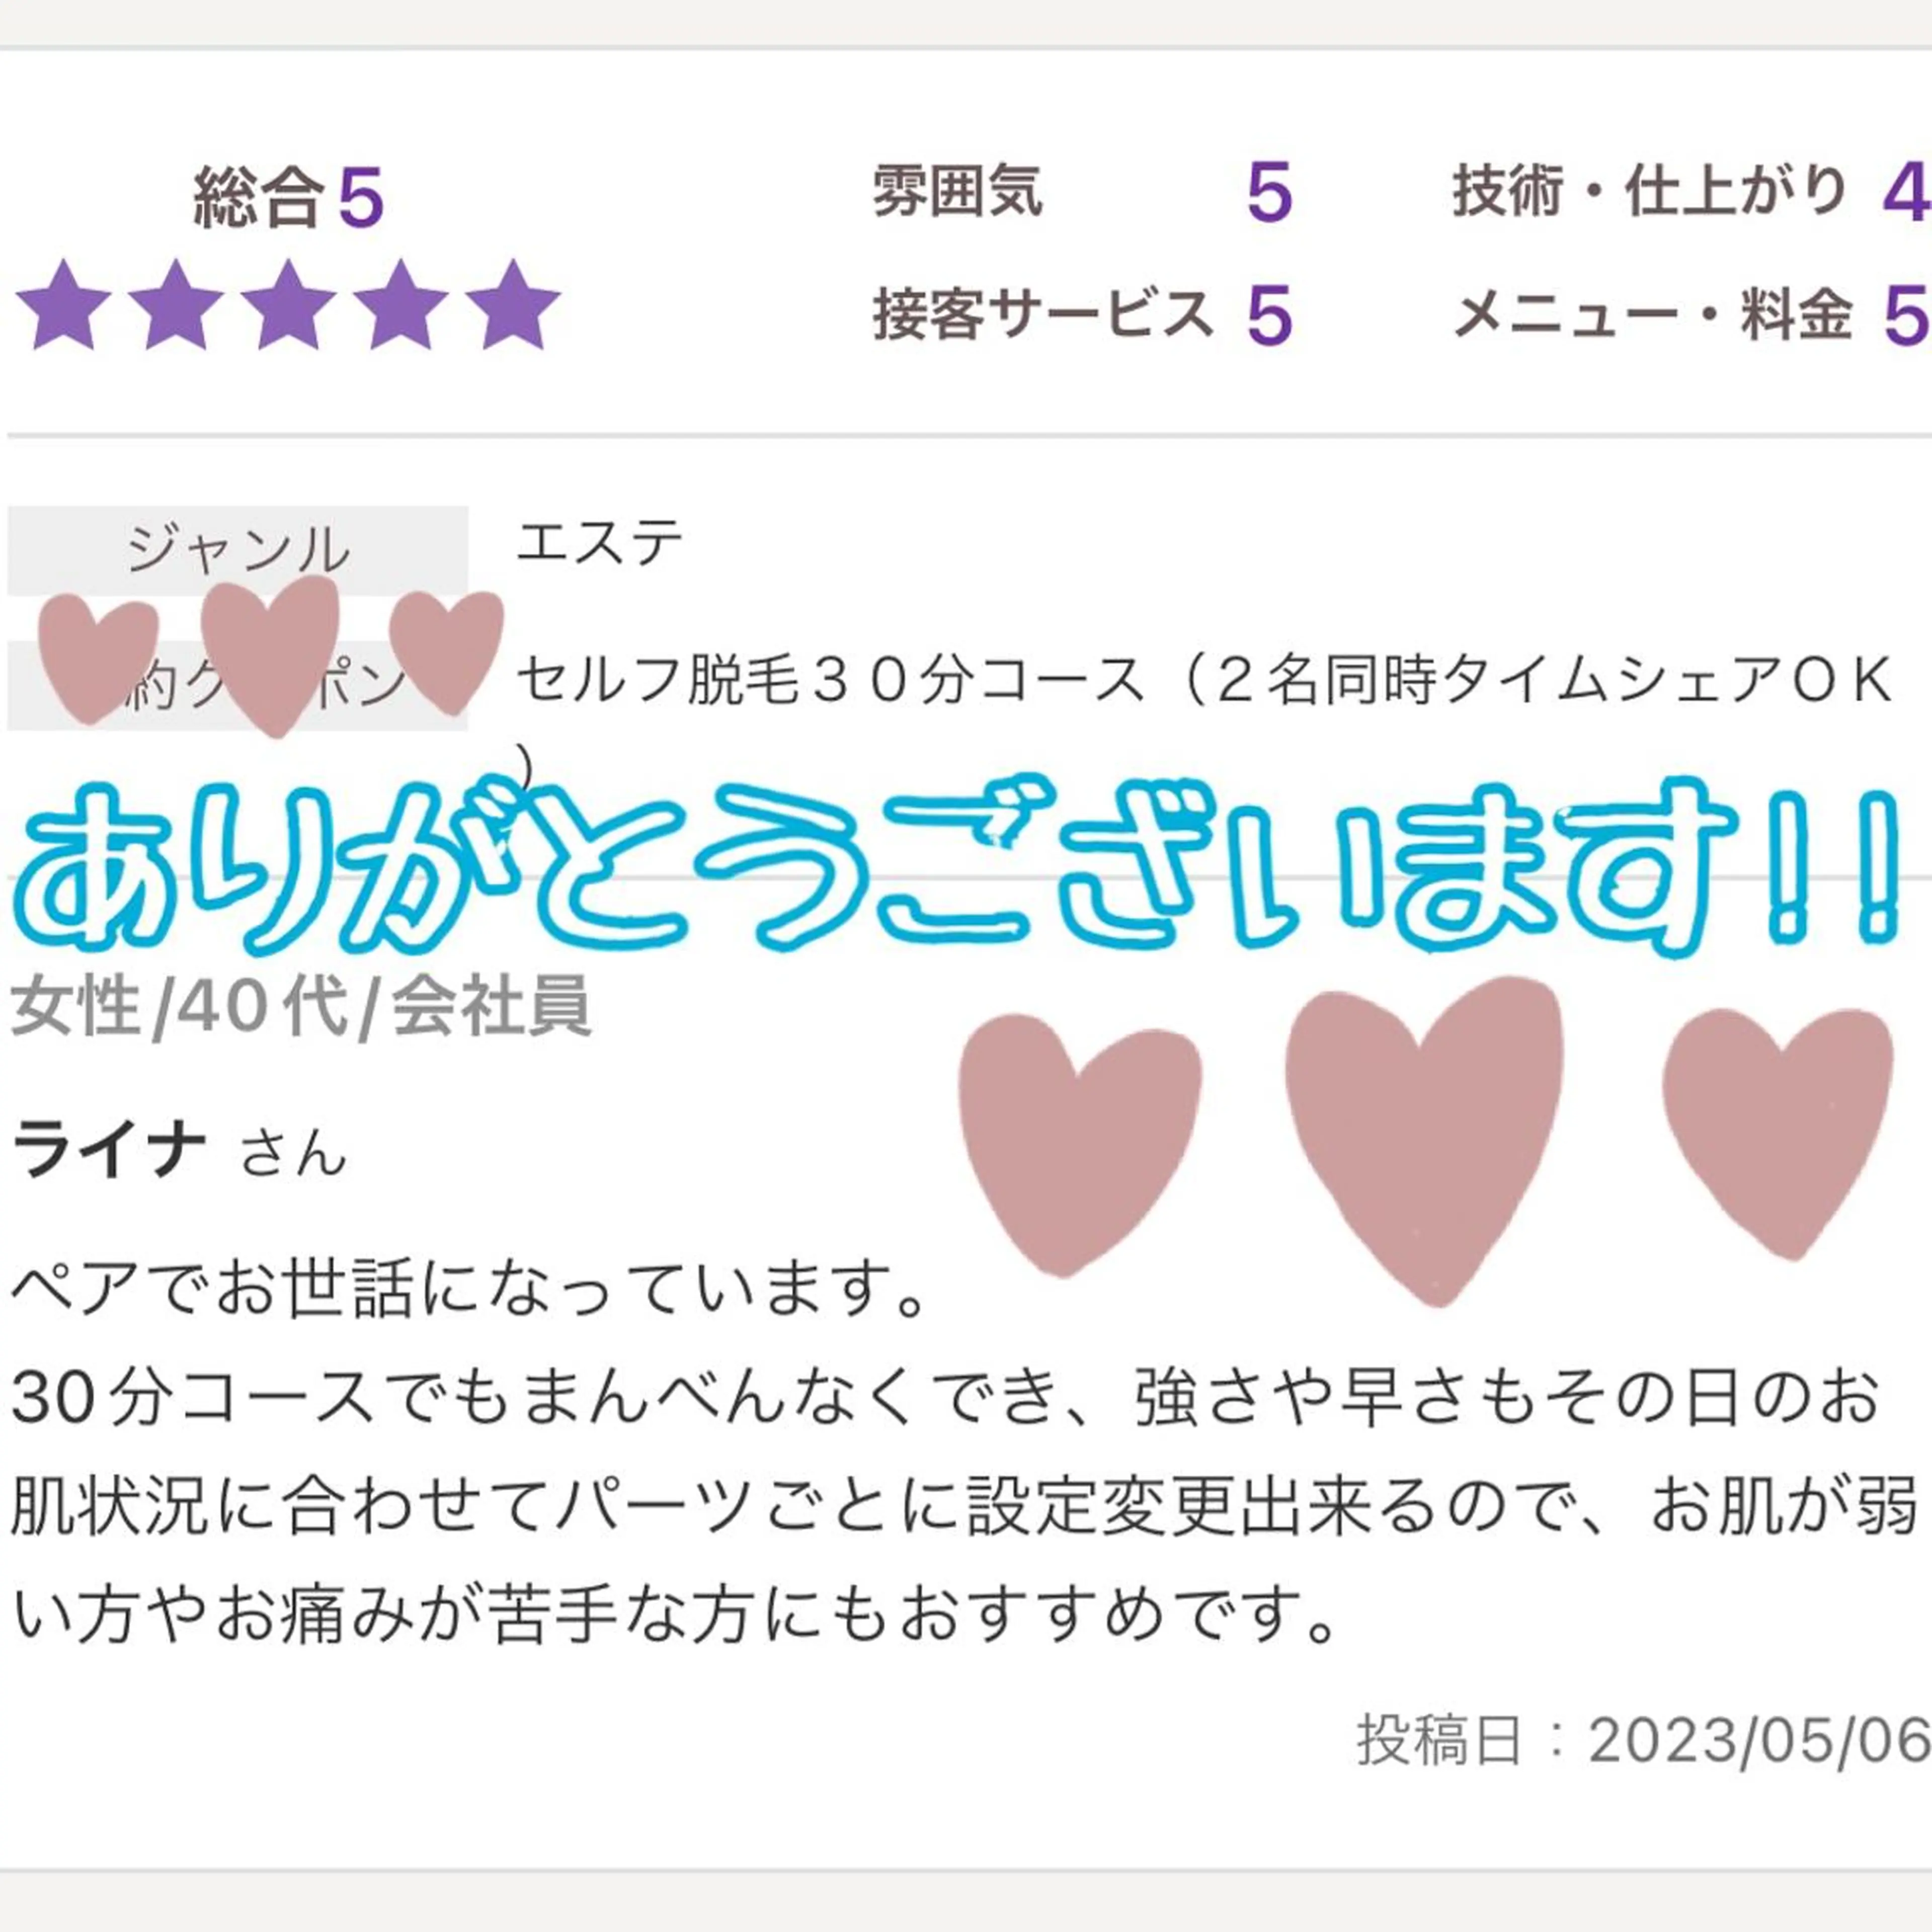Open the セルフ脱毛30分コース coupon text
Screen dimensions: 1932x1932
coord(1204,681)
